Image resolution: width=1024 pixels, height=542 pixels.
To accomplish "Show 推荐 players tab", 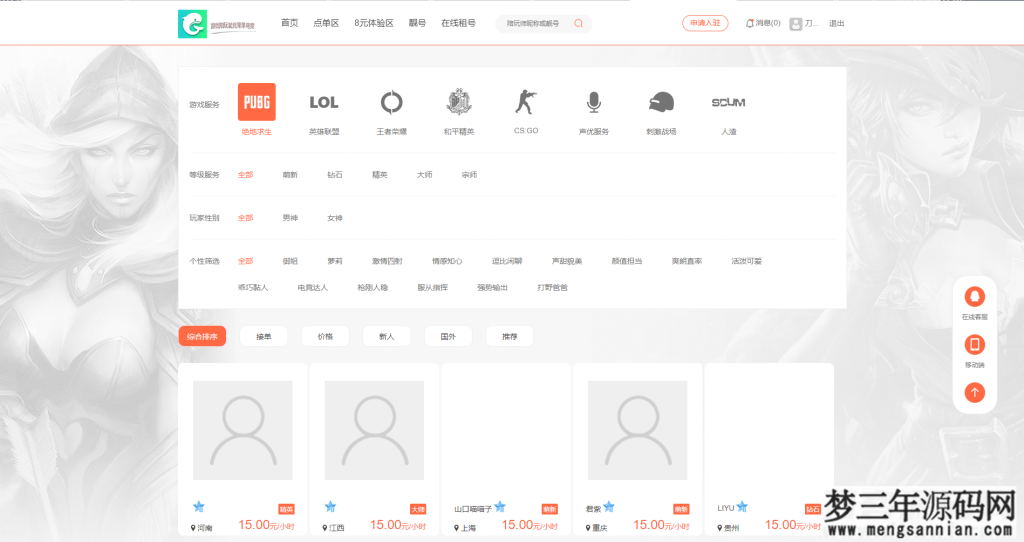I will pyautogui.click(x=509, y=336).
